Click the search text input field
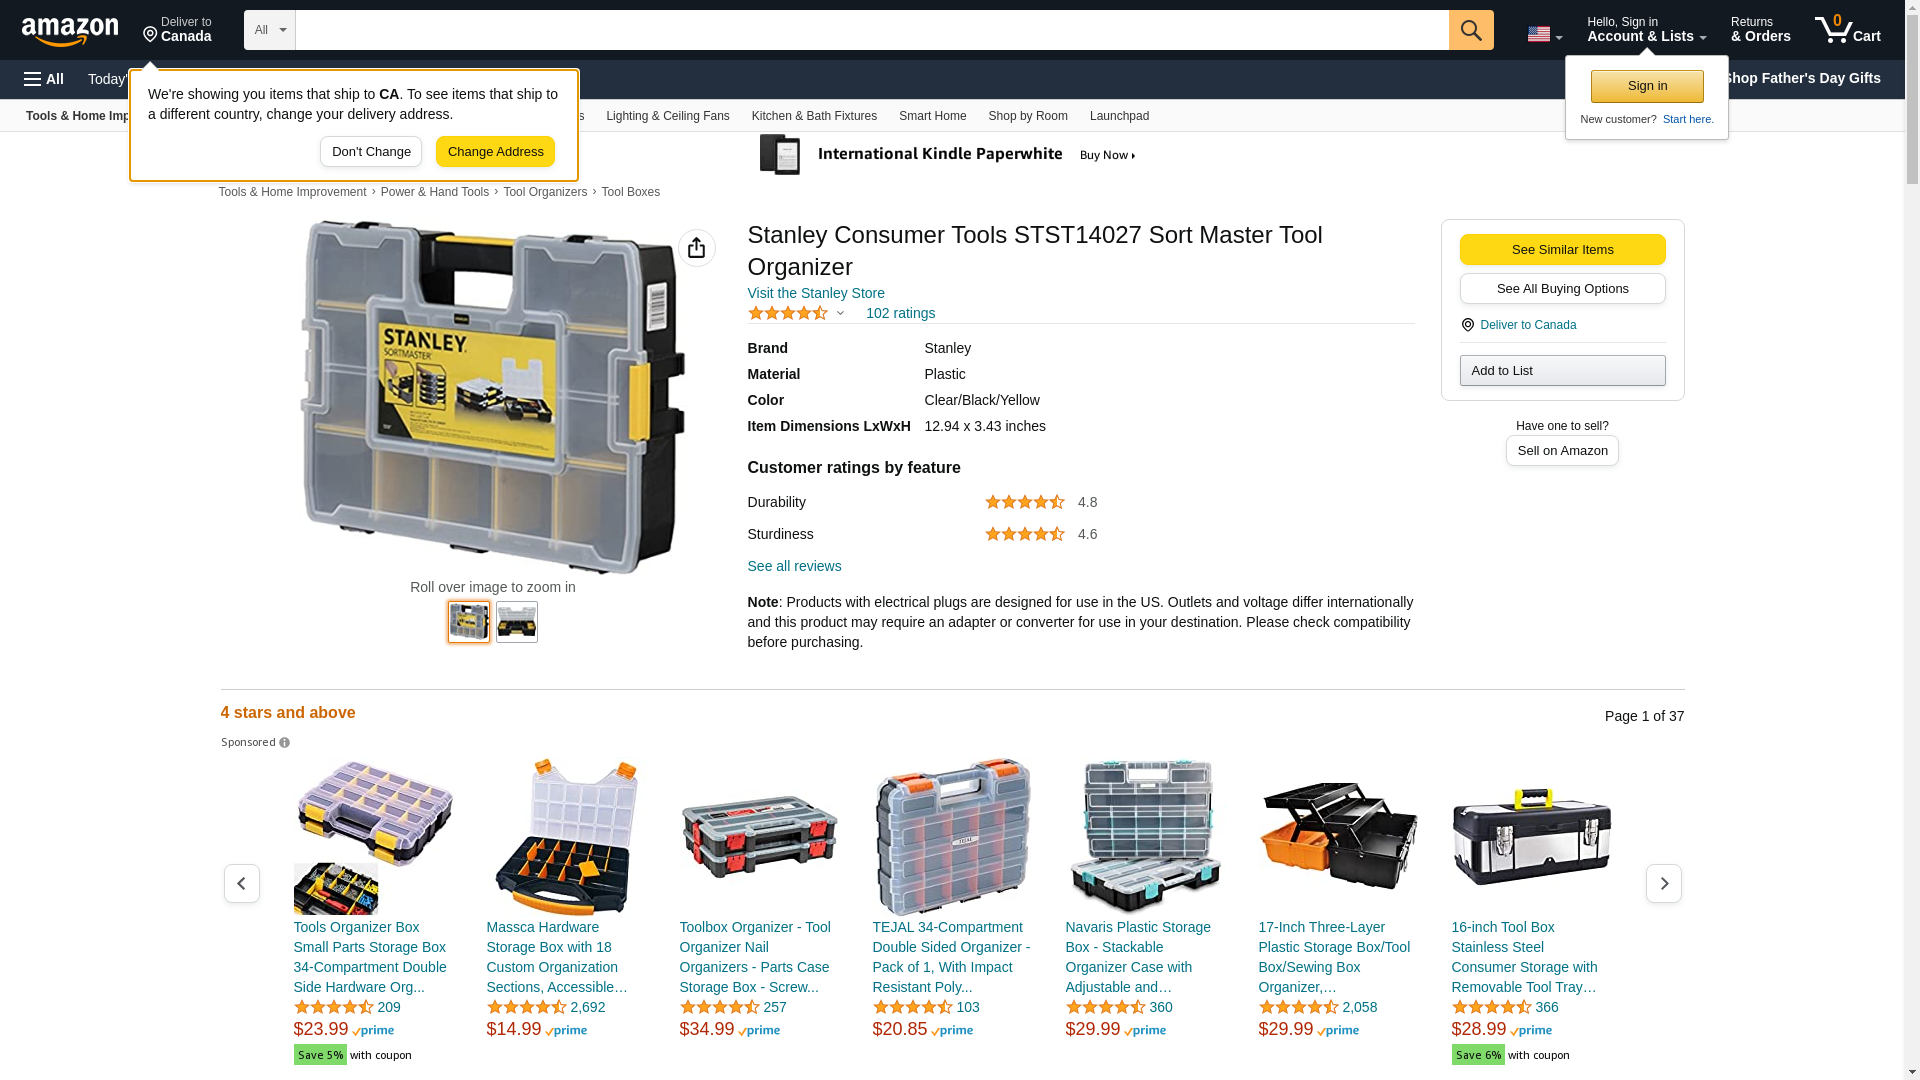The width and height of the screenshot is (1920, 1080). pos(872,30)
